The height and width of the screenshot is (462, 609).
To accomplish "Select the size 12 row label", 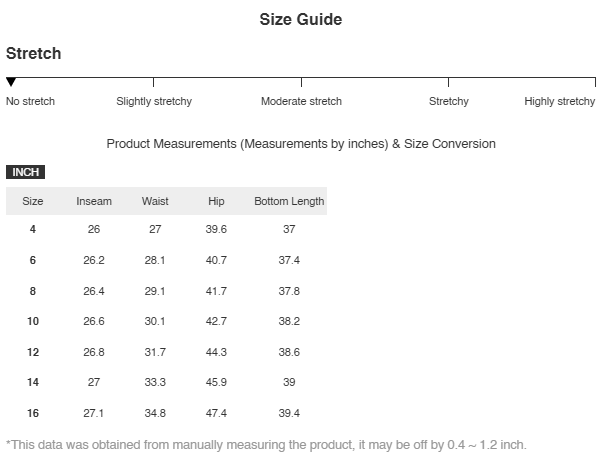I will pos(33,352).
